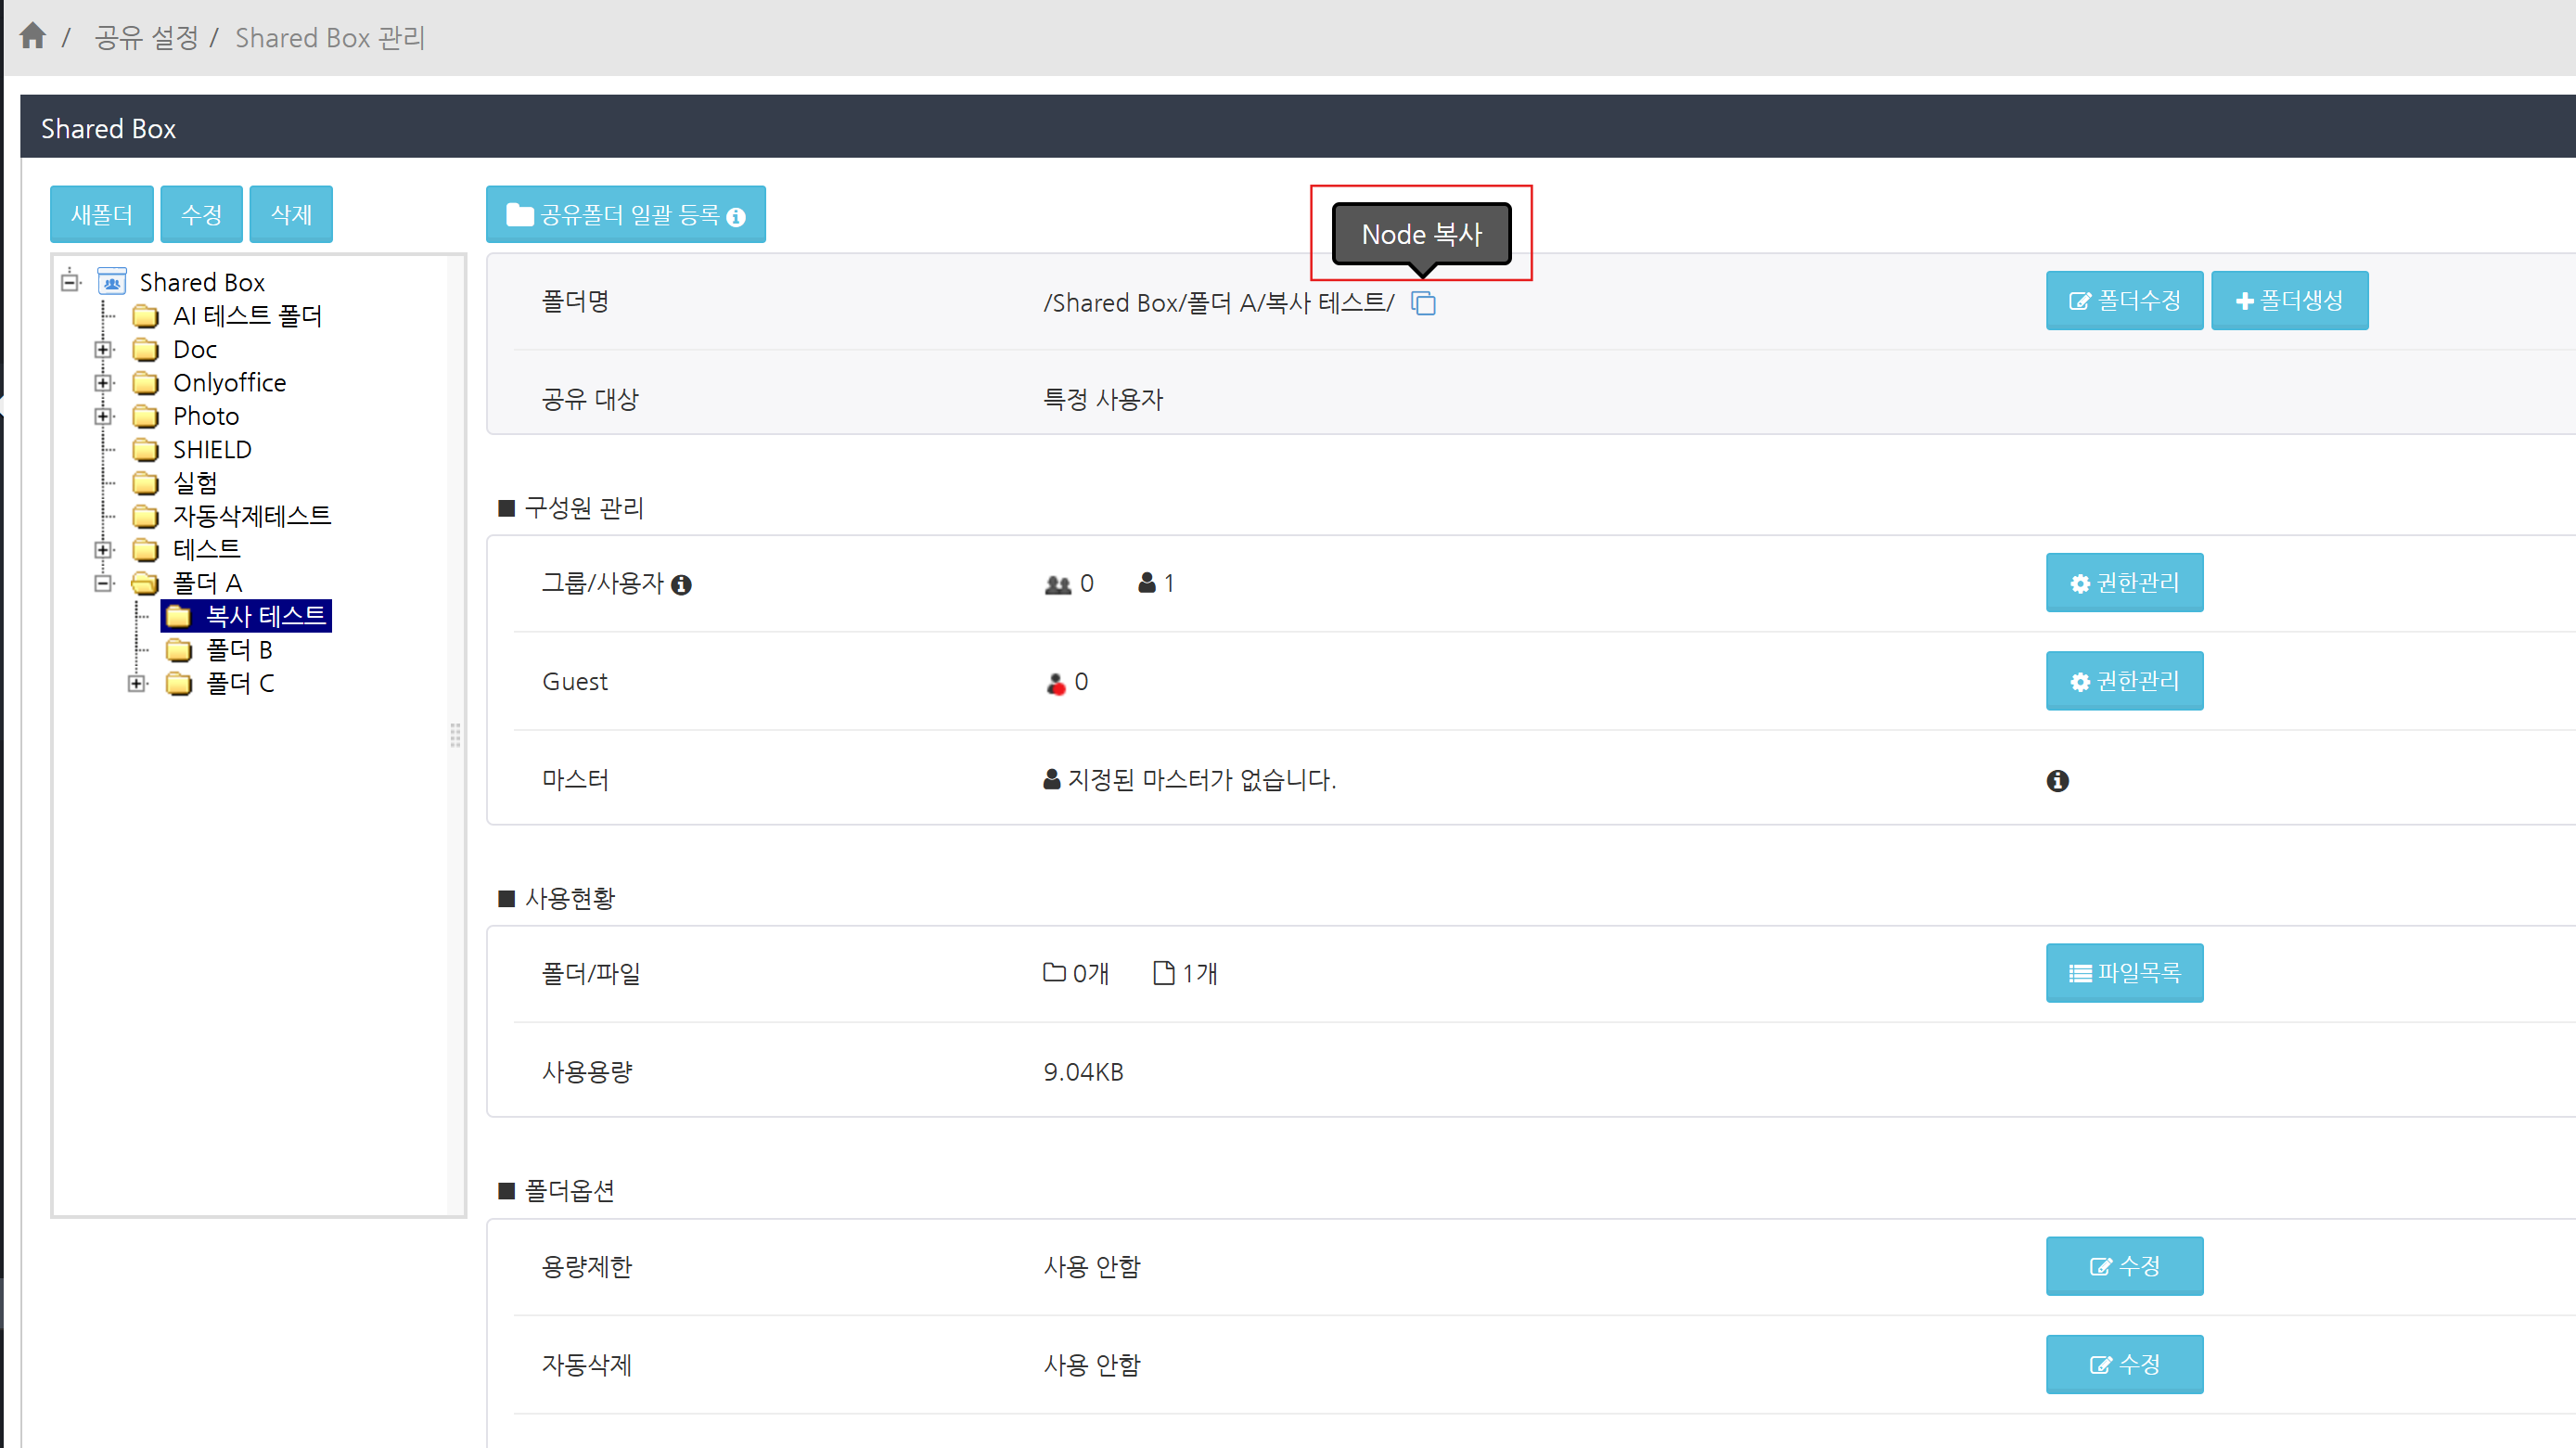
Task: Click the 폴더 B folder icon
Action: [179, 651]
